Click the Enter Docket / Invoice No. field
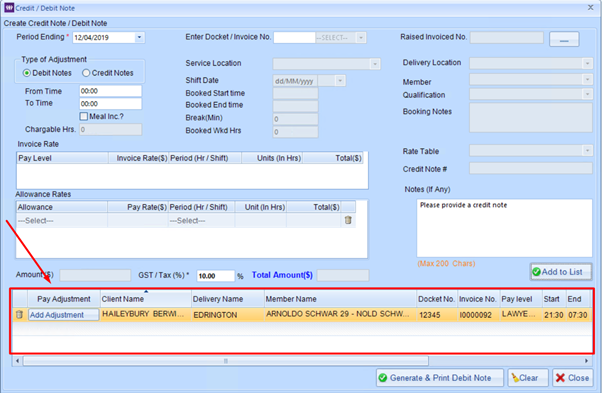602x393 pixels. (294, 38)
